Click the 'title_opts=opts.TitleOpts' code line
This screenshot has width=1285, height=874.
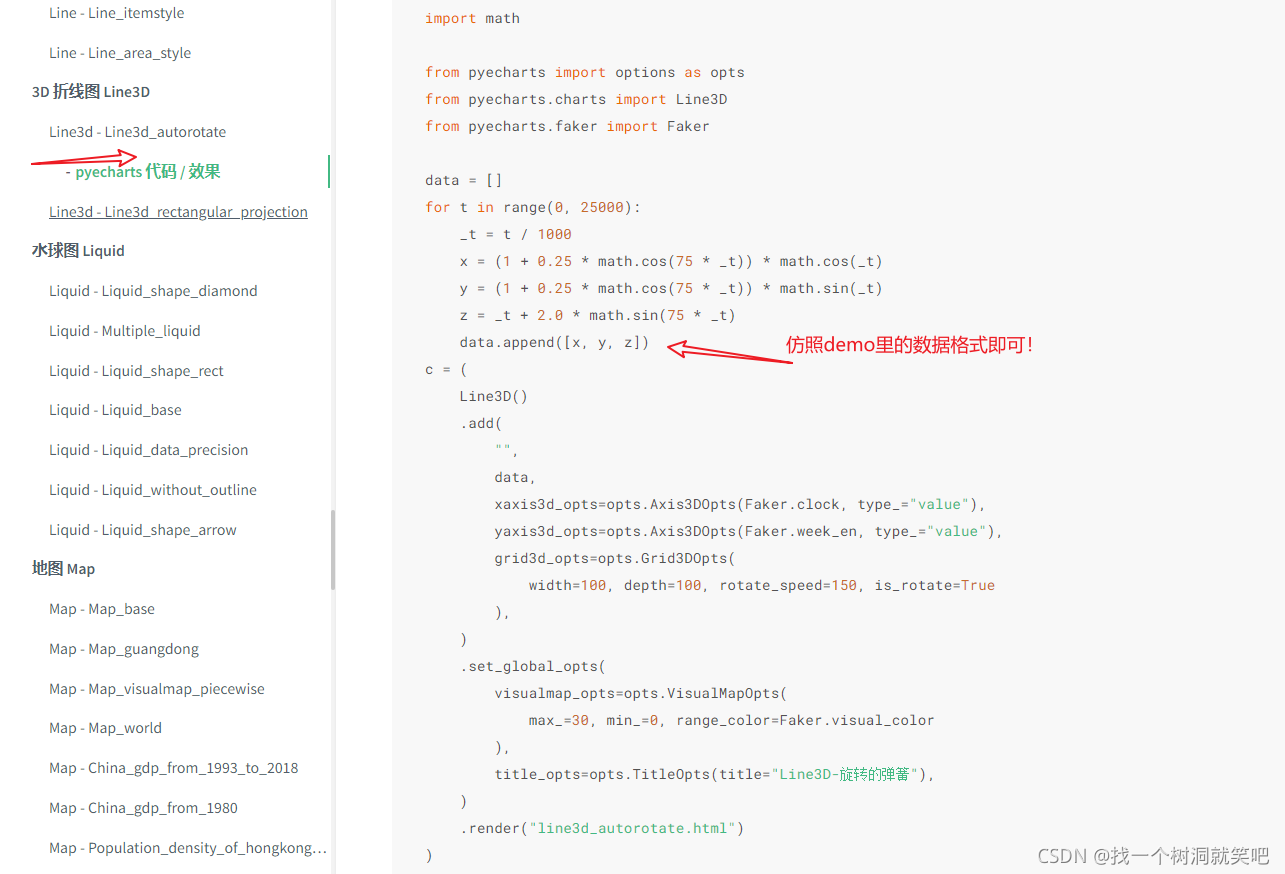click(x=714, y=774)
